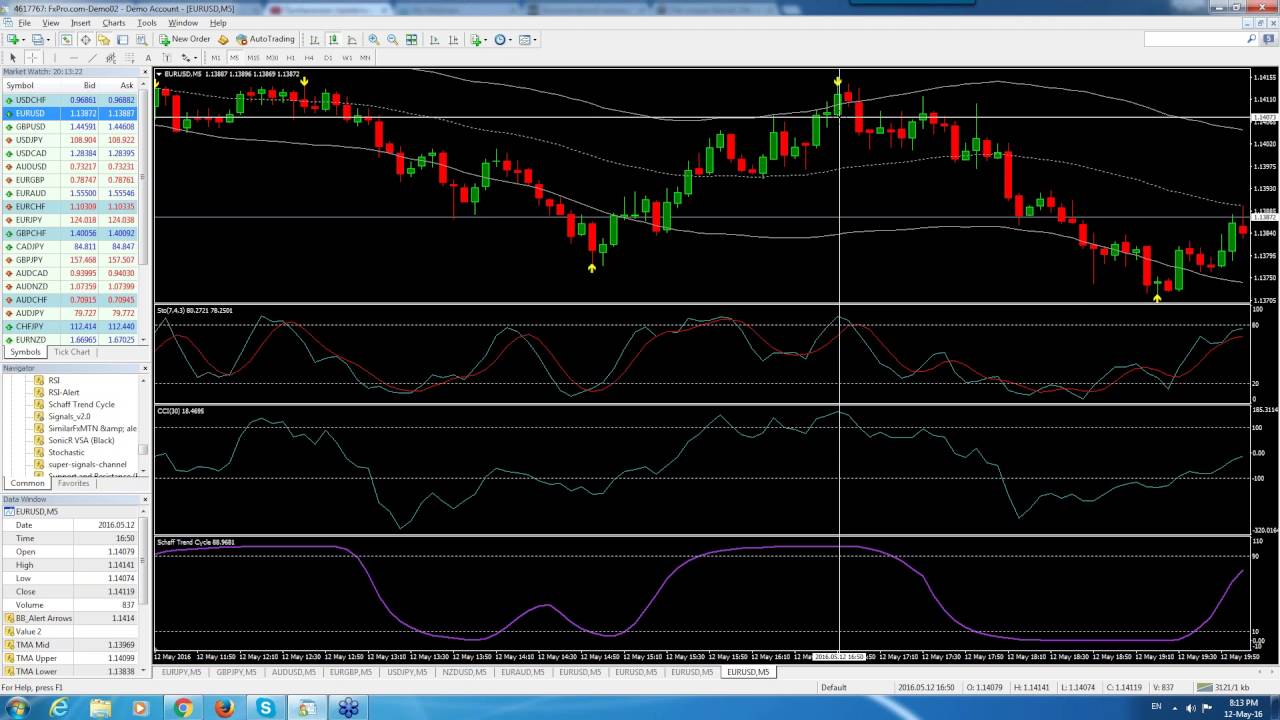Open the GBPJPY,M5 chart tab

click(237, 672)
